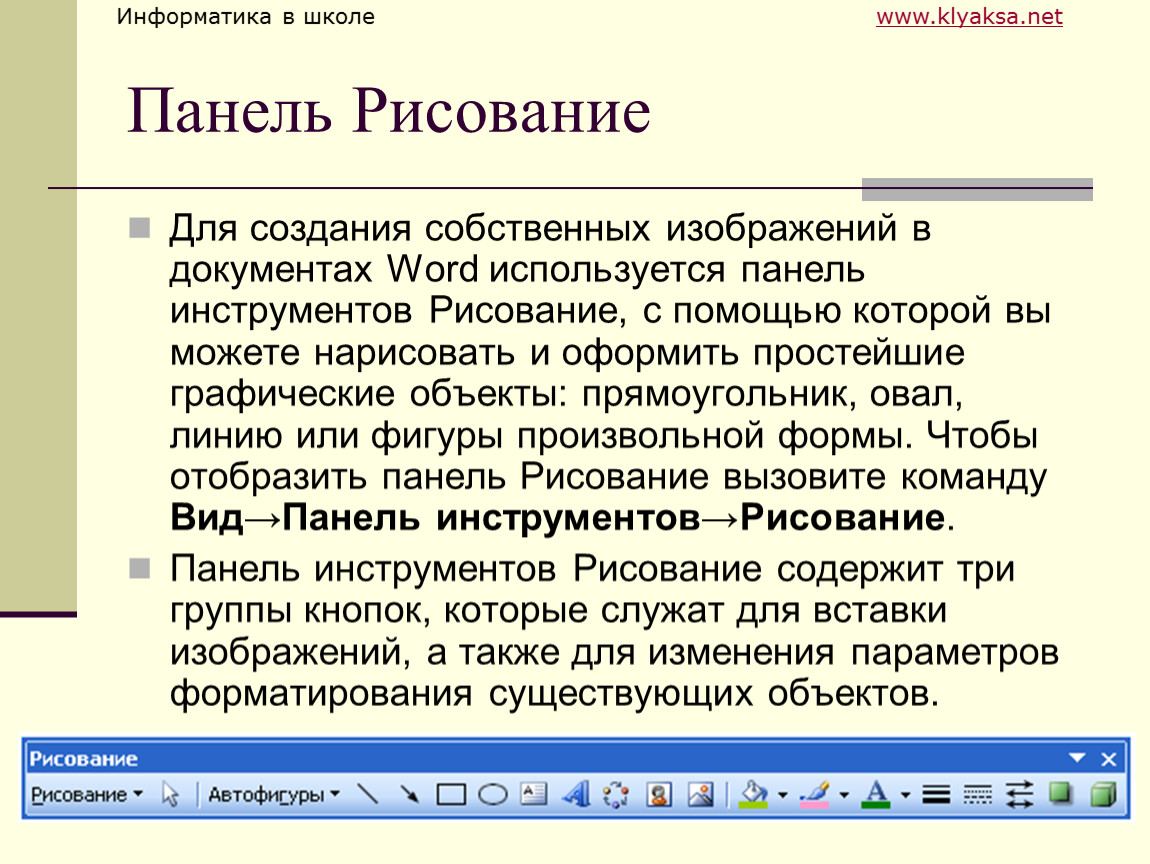Open Shadow Style options
Viewport: 1150px width, 864px height.
tap(1061, 794)
